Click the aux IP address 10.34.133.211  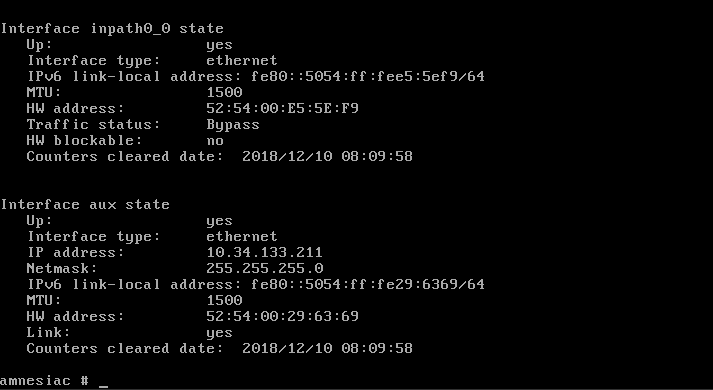[264, 252]
